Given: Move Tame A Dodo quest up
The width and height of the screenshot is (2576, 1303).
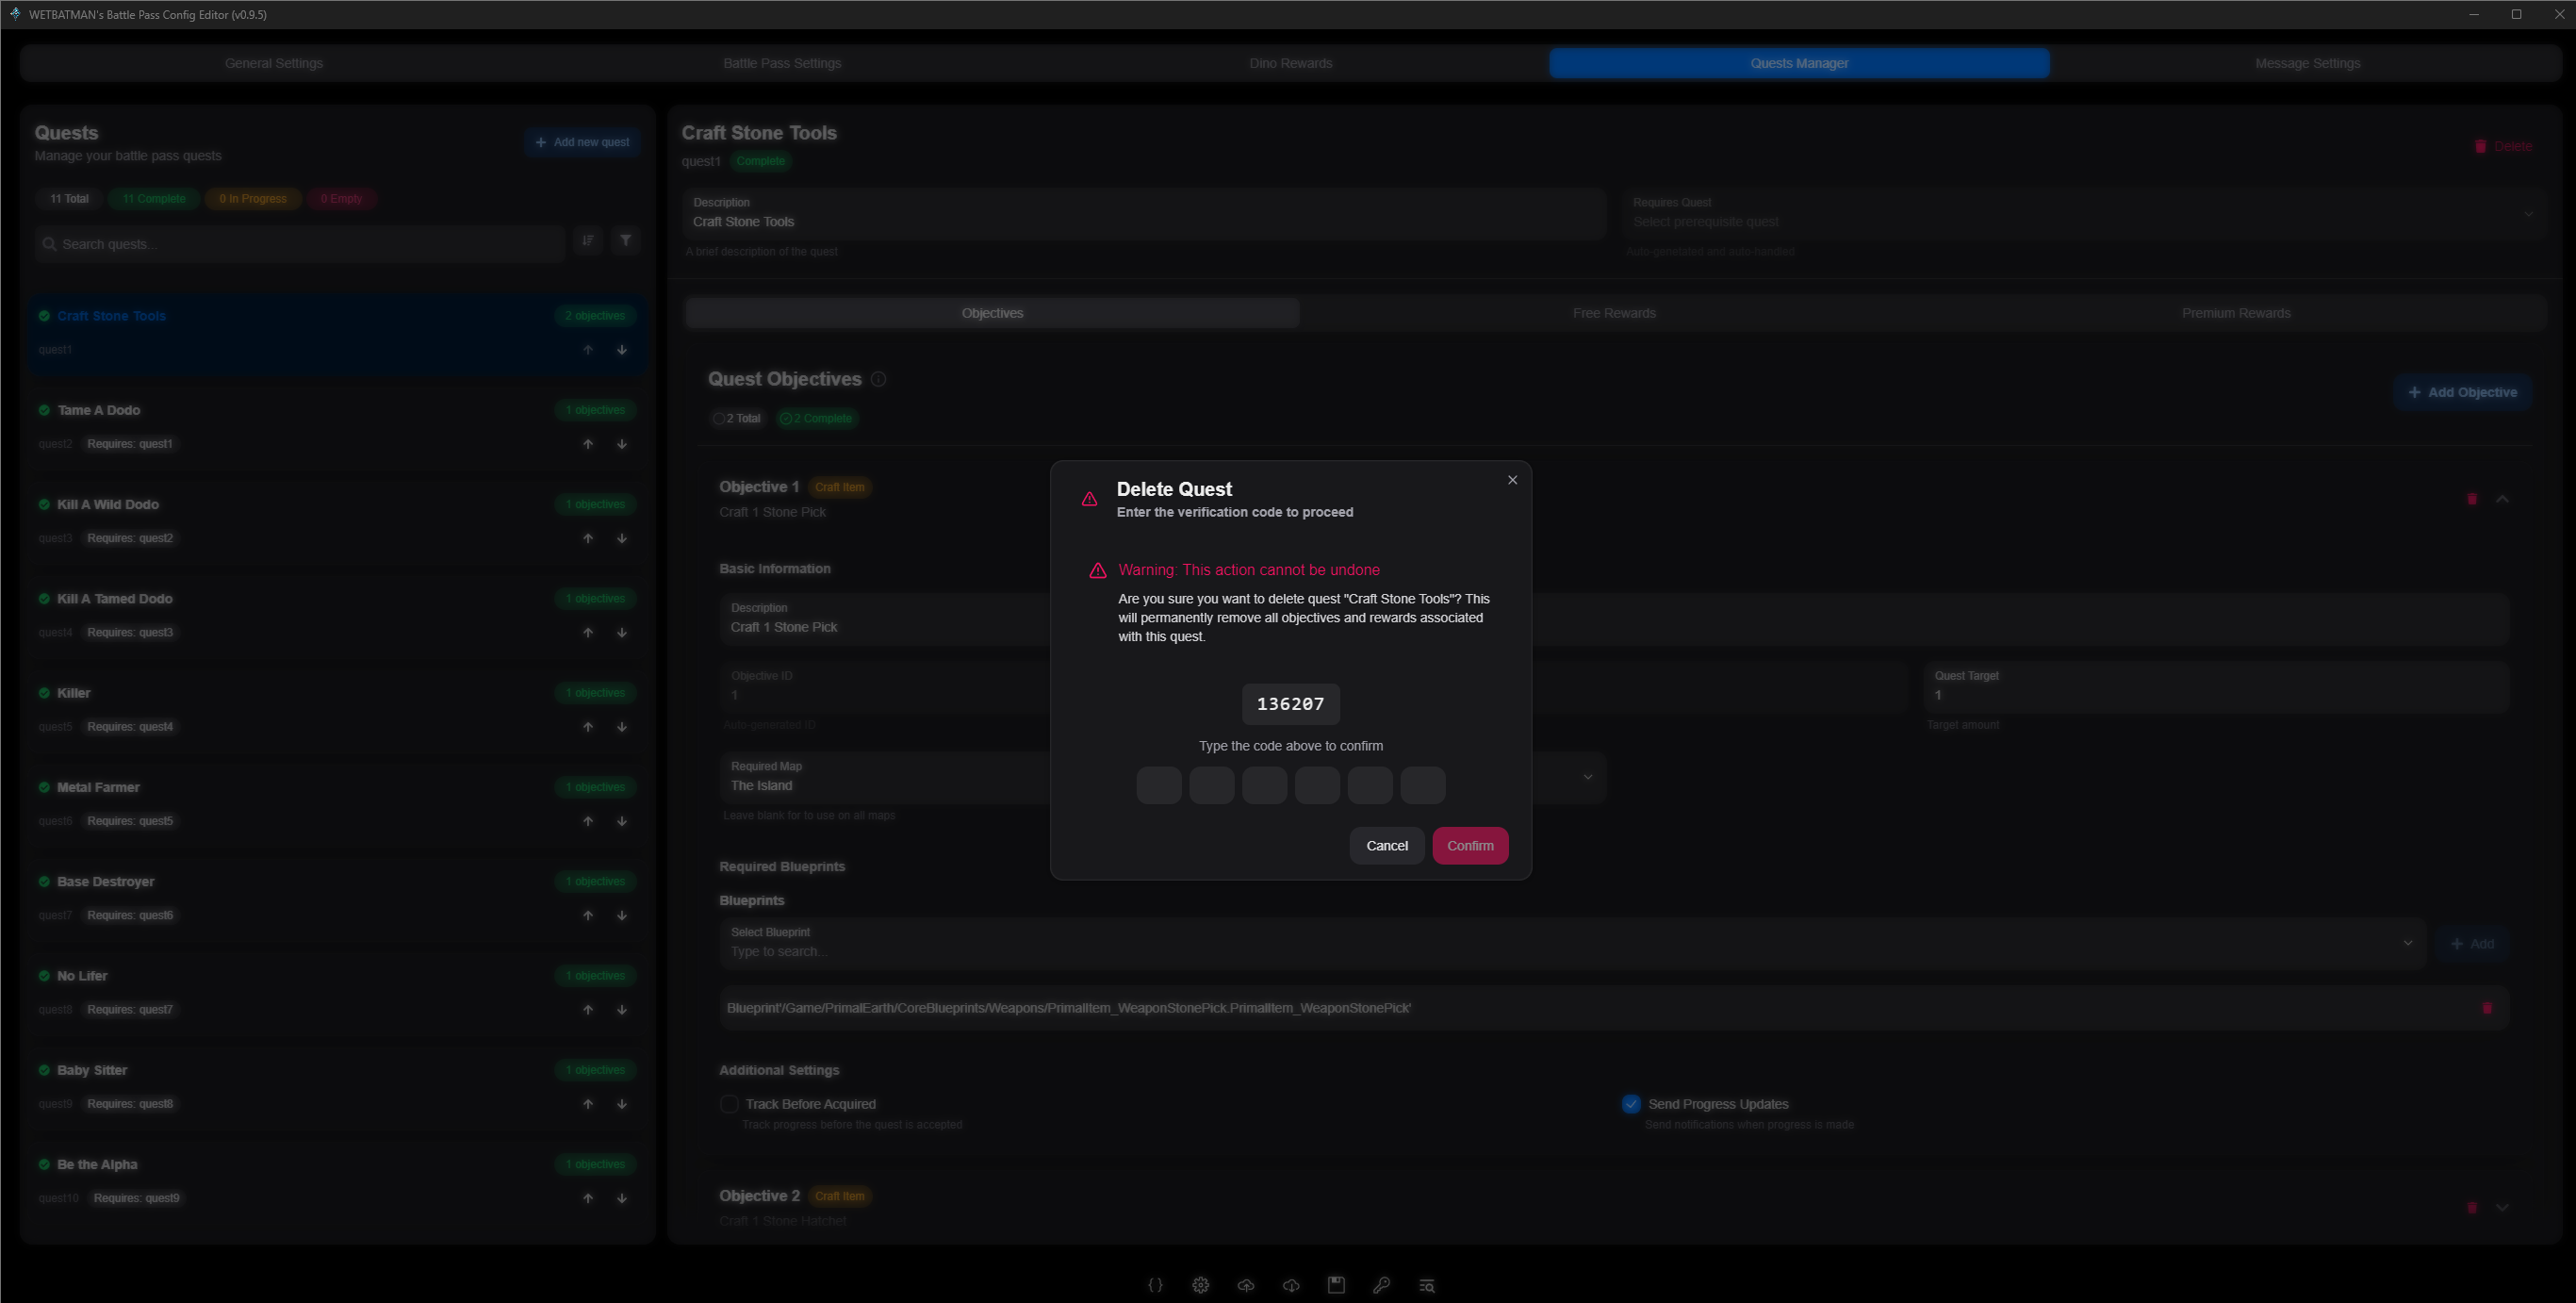Looking at the screenshot, I should coord(588,444).
